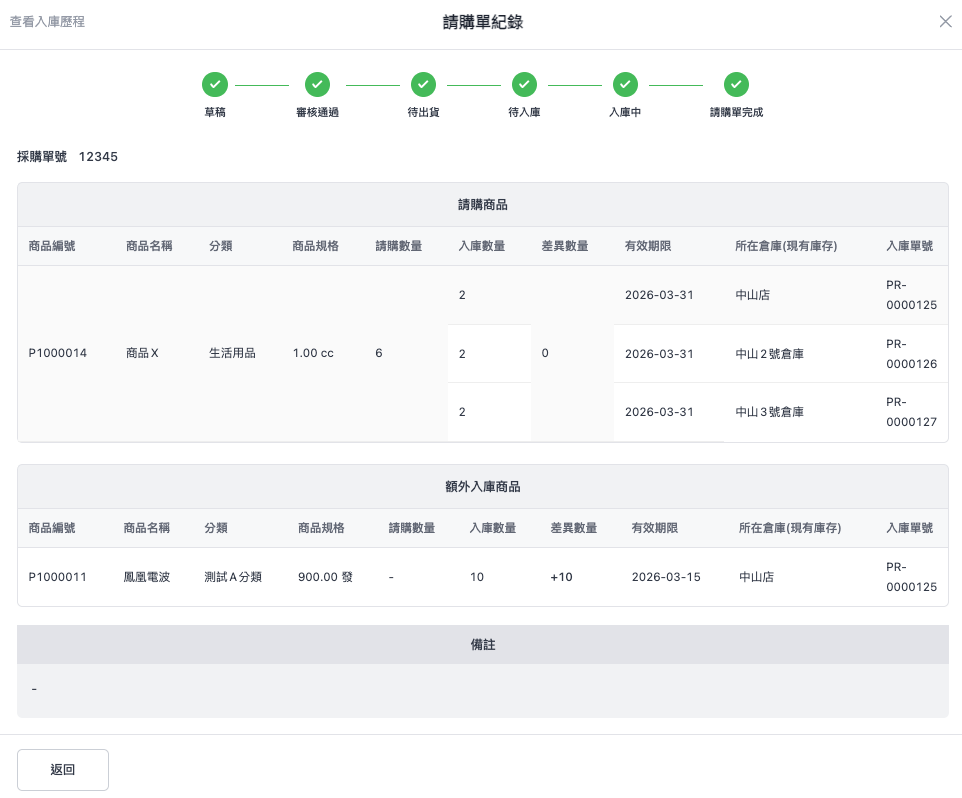
Task: Select product code P1000011
Action: point(57,577)
